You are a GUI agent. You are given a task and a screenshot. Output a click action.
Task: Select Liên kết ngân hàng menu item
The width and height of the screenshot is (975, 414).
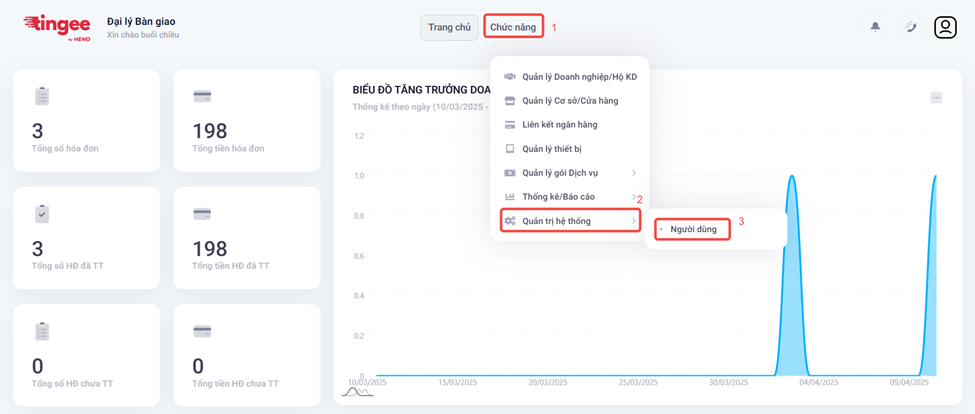click(x=559, y=125)
